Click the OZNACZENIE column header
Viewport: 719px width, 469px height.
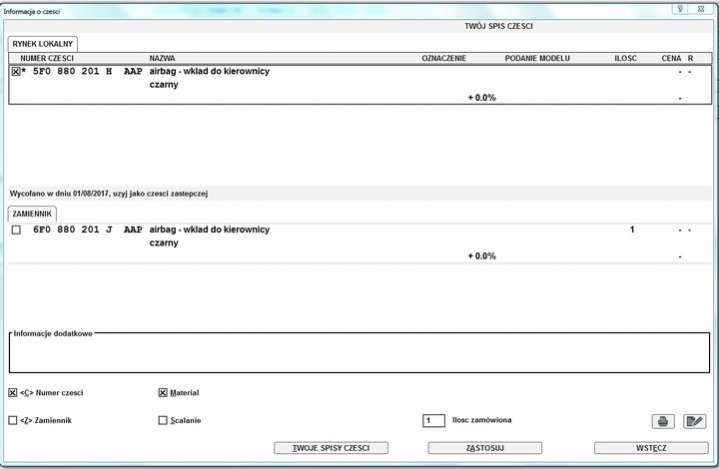[444, 58]
